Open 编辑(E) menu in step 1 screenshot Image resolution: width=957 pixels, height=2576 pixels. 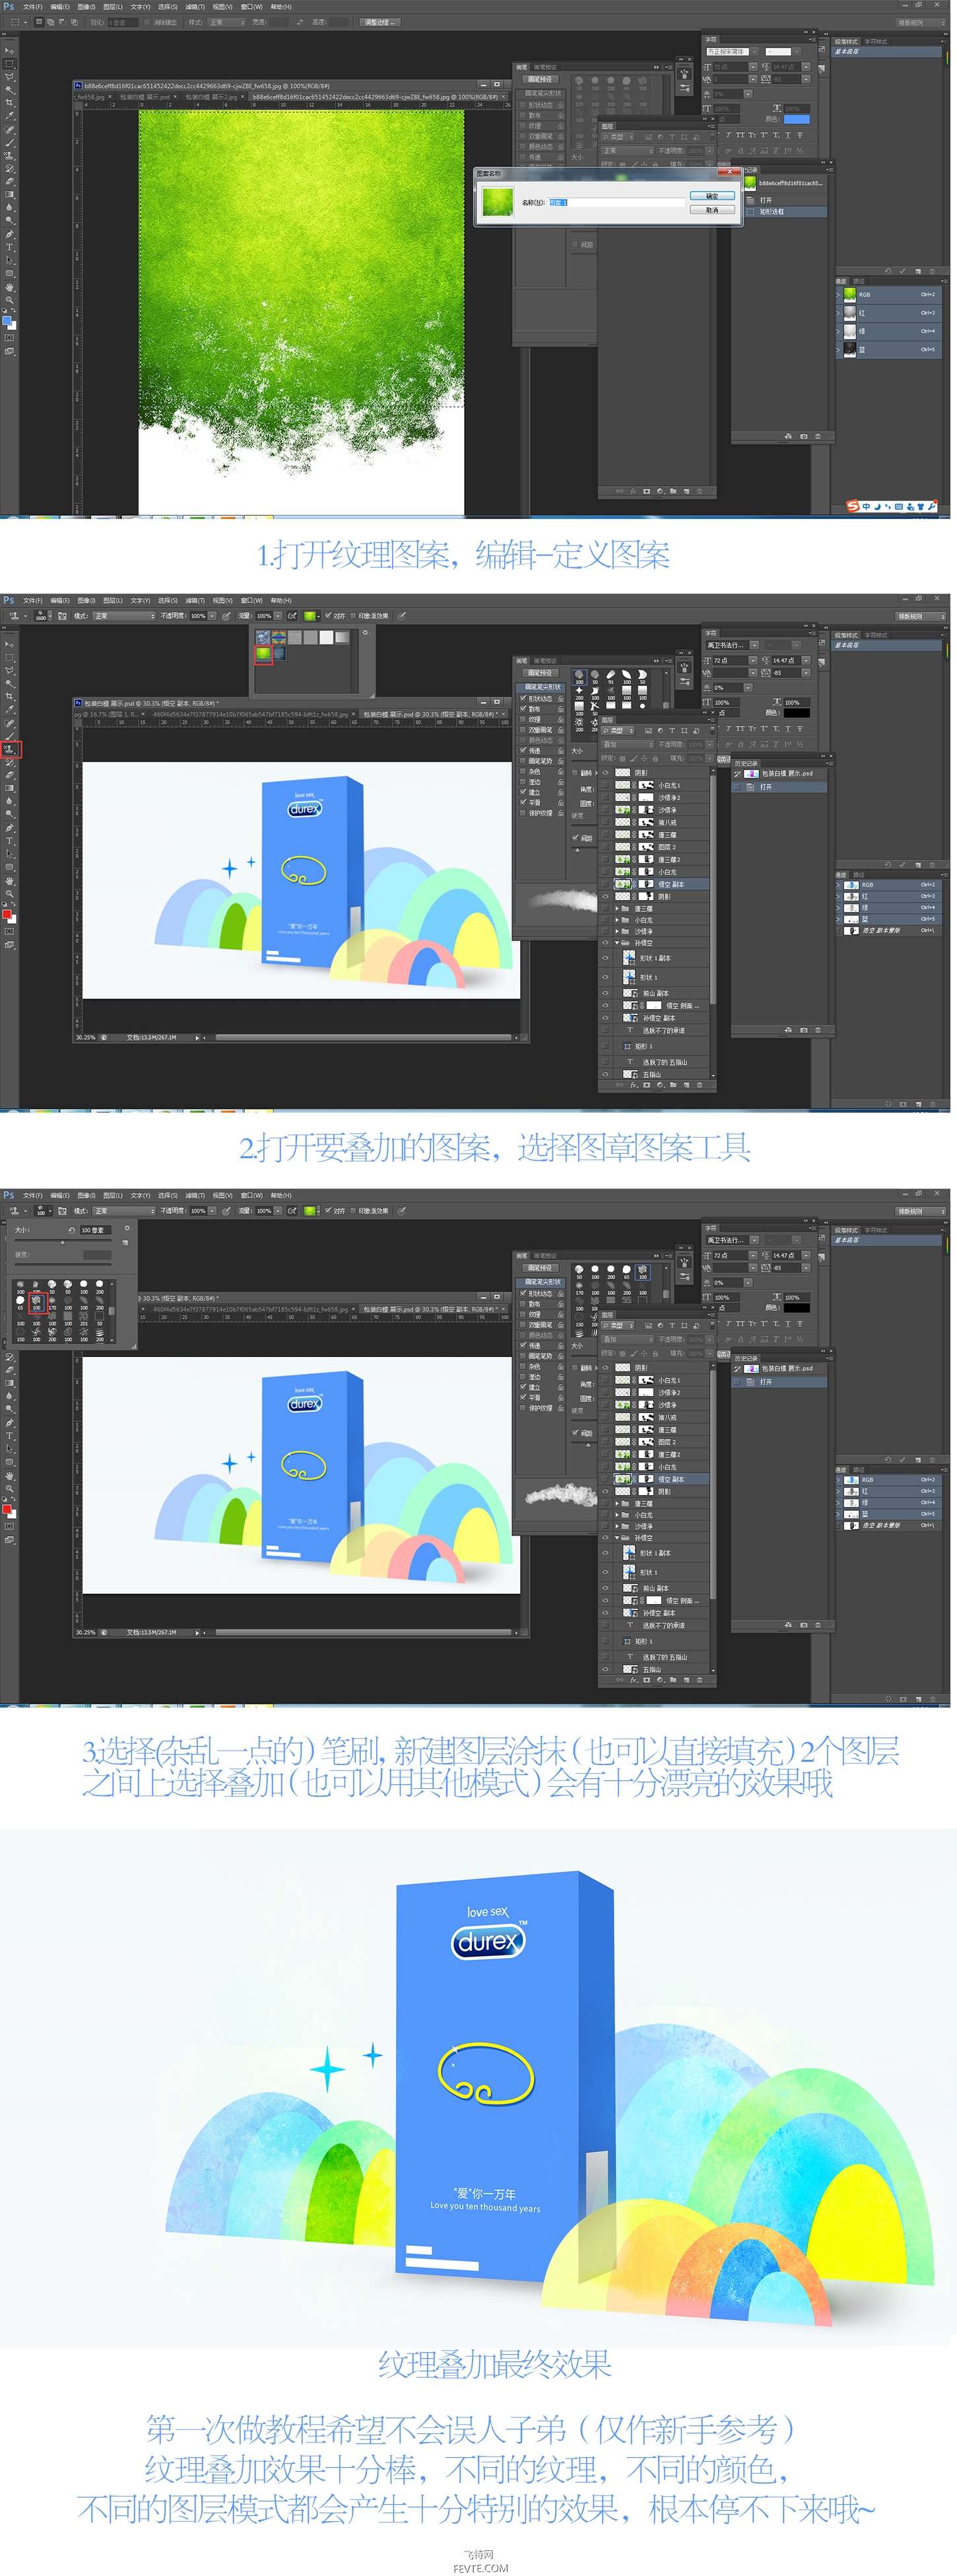click(x=60, y=7)
